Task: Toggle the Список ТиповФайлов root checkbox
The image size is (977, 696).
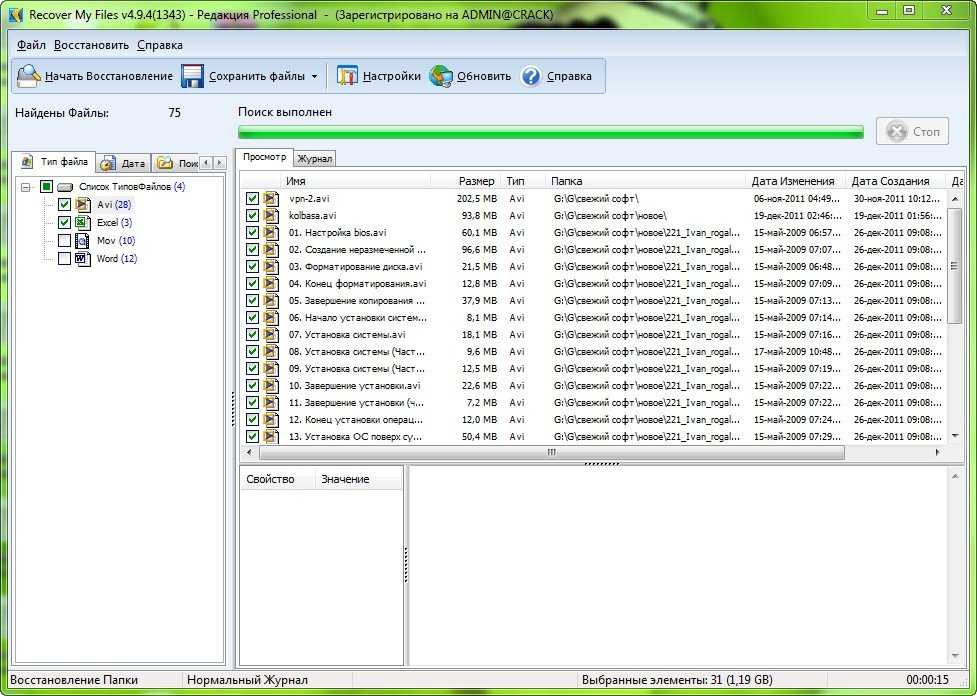Action: [x=46, y=187]
